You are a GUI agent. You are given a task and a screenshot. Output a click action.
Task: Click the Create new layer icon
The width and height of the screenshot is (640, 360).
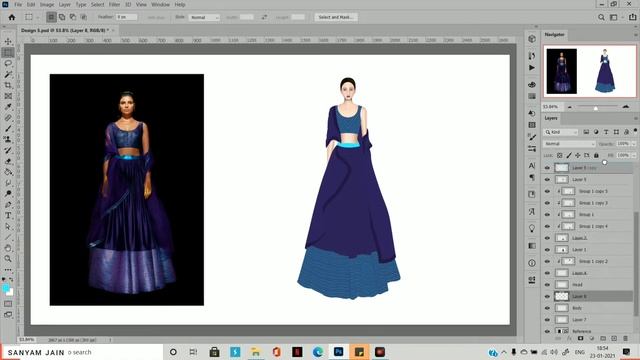coord(614,338)
